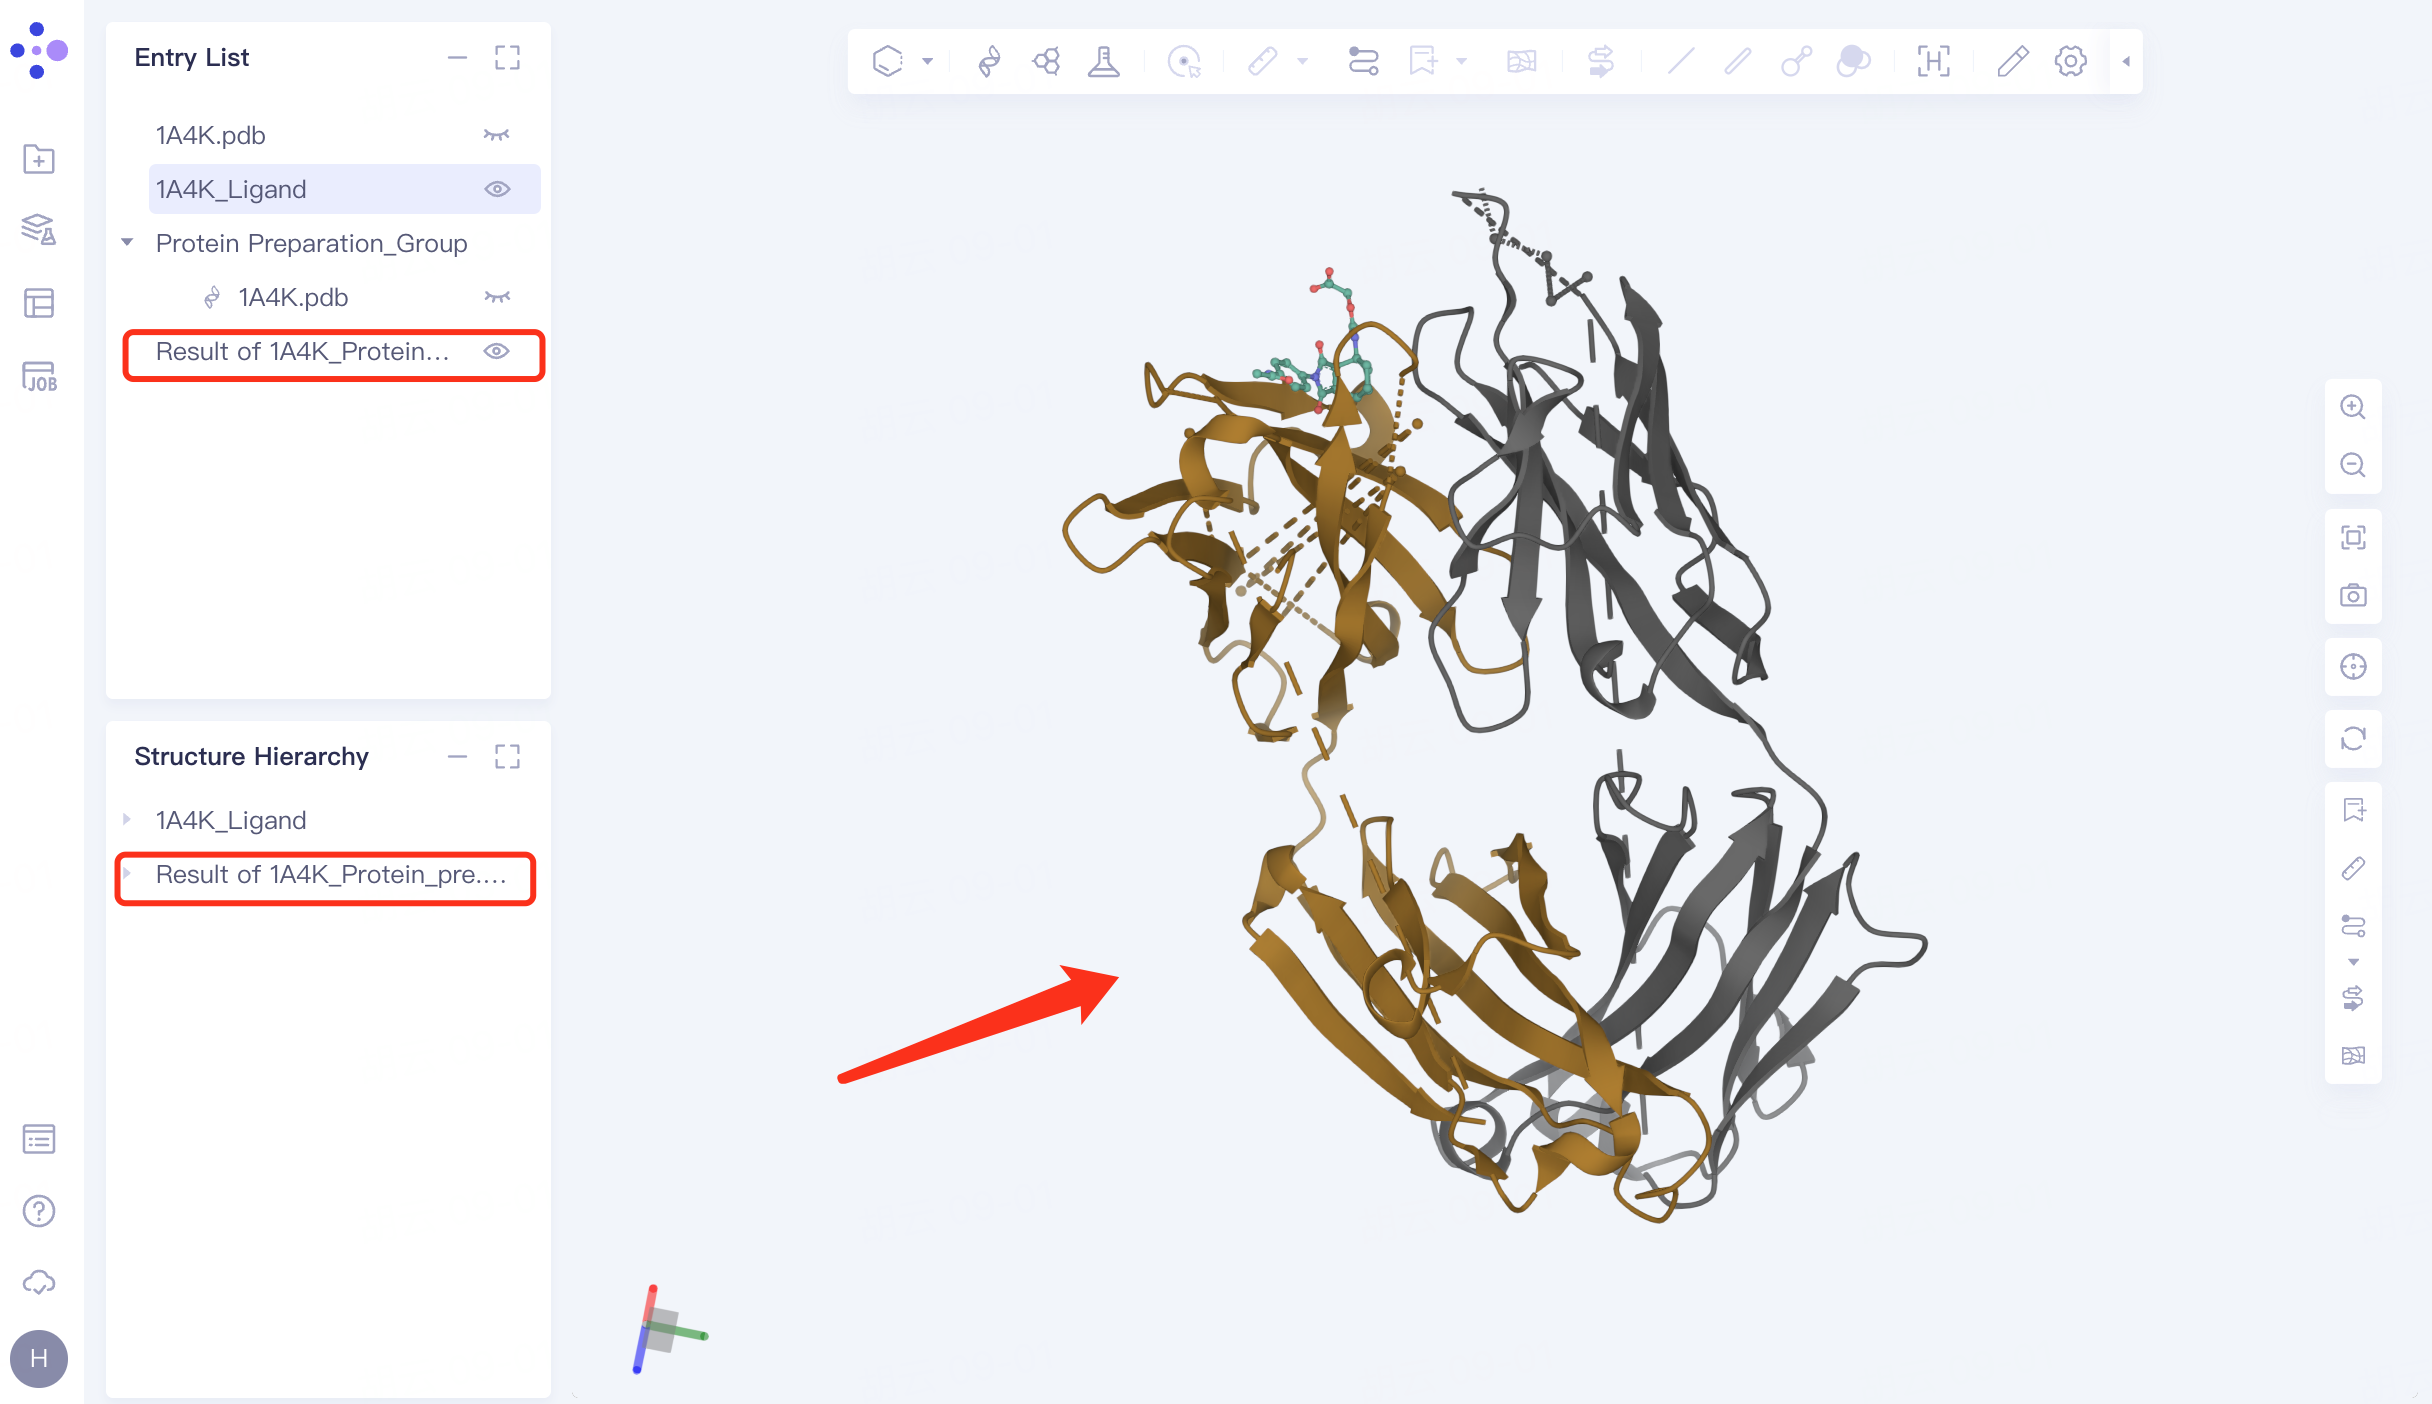Viewport: 2432px width, 1404px height.
Task: Click the add-hydrogens [H] toolbar tool
Action: [1934, 61]
